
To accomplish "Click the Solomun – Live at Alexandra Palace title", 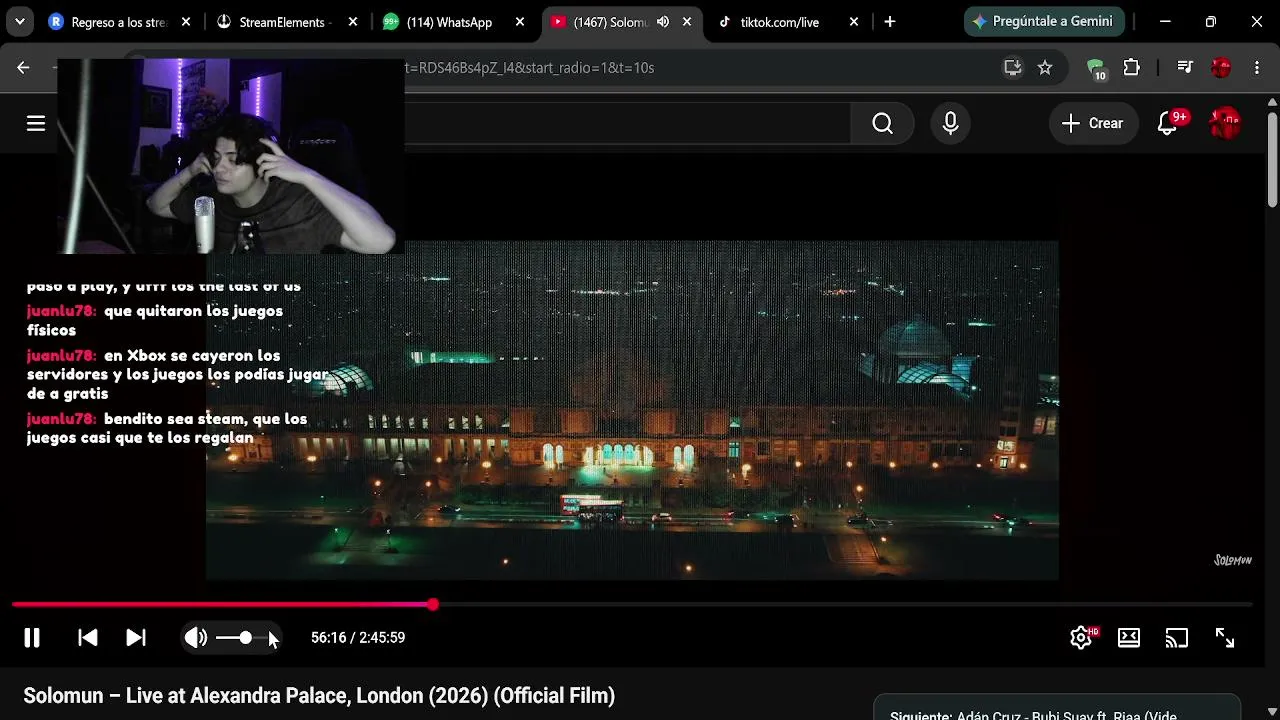I will coord(319,695).
